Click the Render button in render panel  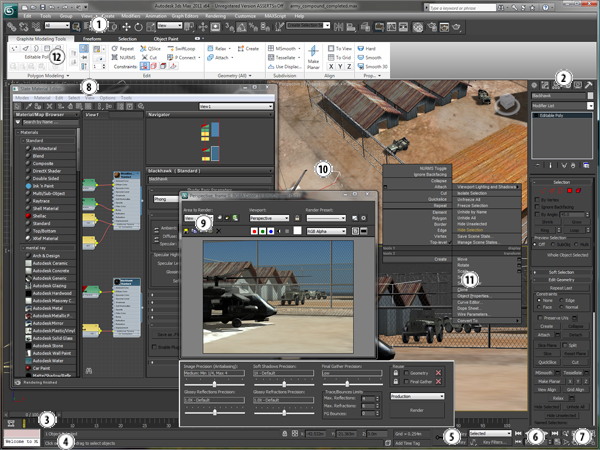pos(416,410)
